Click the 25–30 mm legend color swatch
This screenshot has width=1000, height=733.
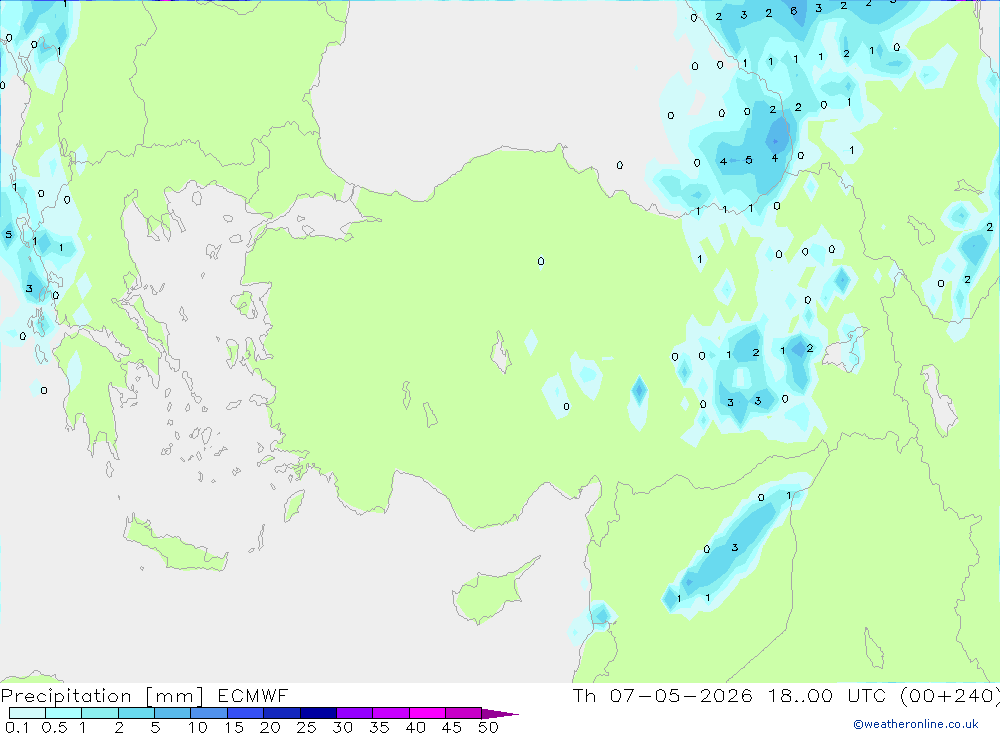tap(318, 713)
